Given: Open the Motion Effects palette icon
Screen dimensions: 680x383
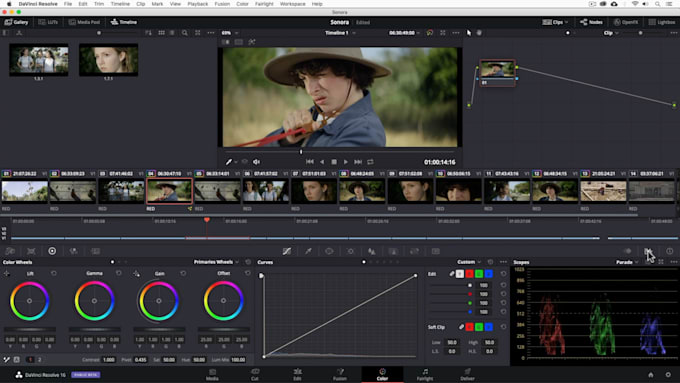Looking at the screenshot, I should pos(95,251).
